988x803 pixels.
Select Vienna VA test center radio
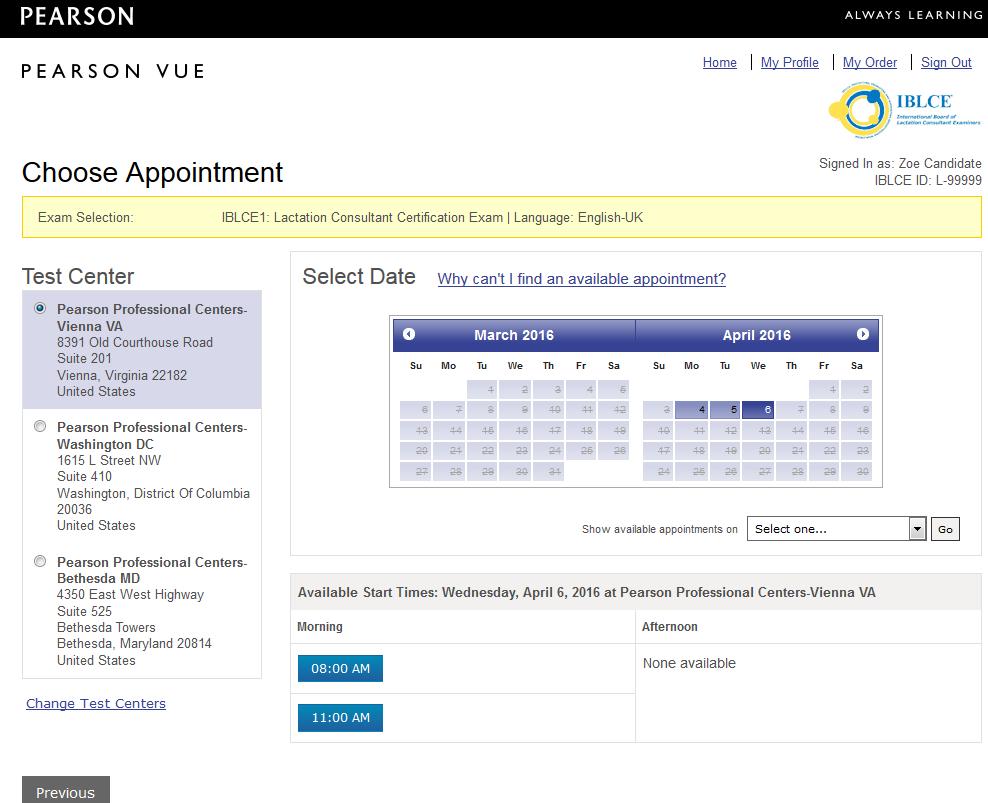pyautogui.click(x=40, y=308)
